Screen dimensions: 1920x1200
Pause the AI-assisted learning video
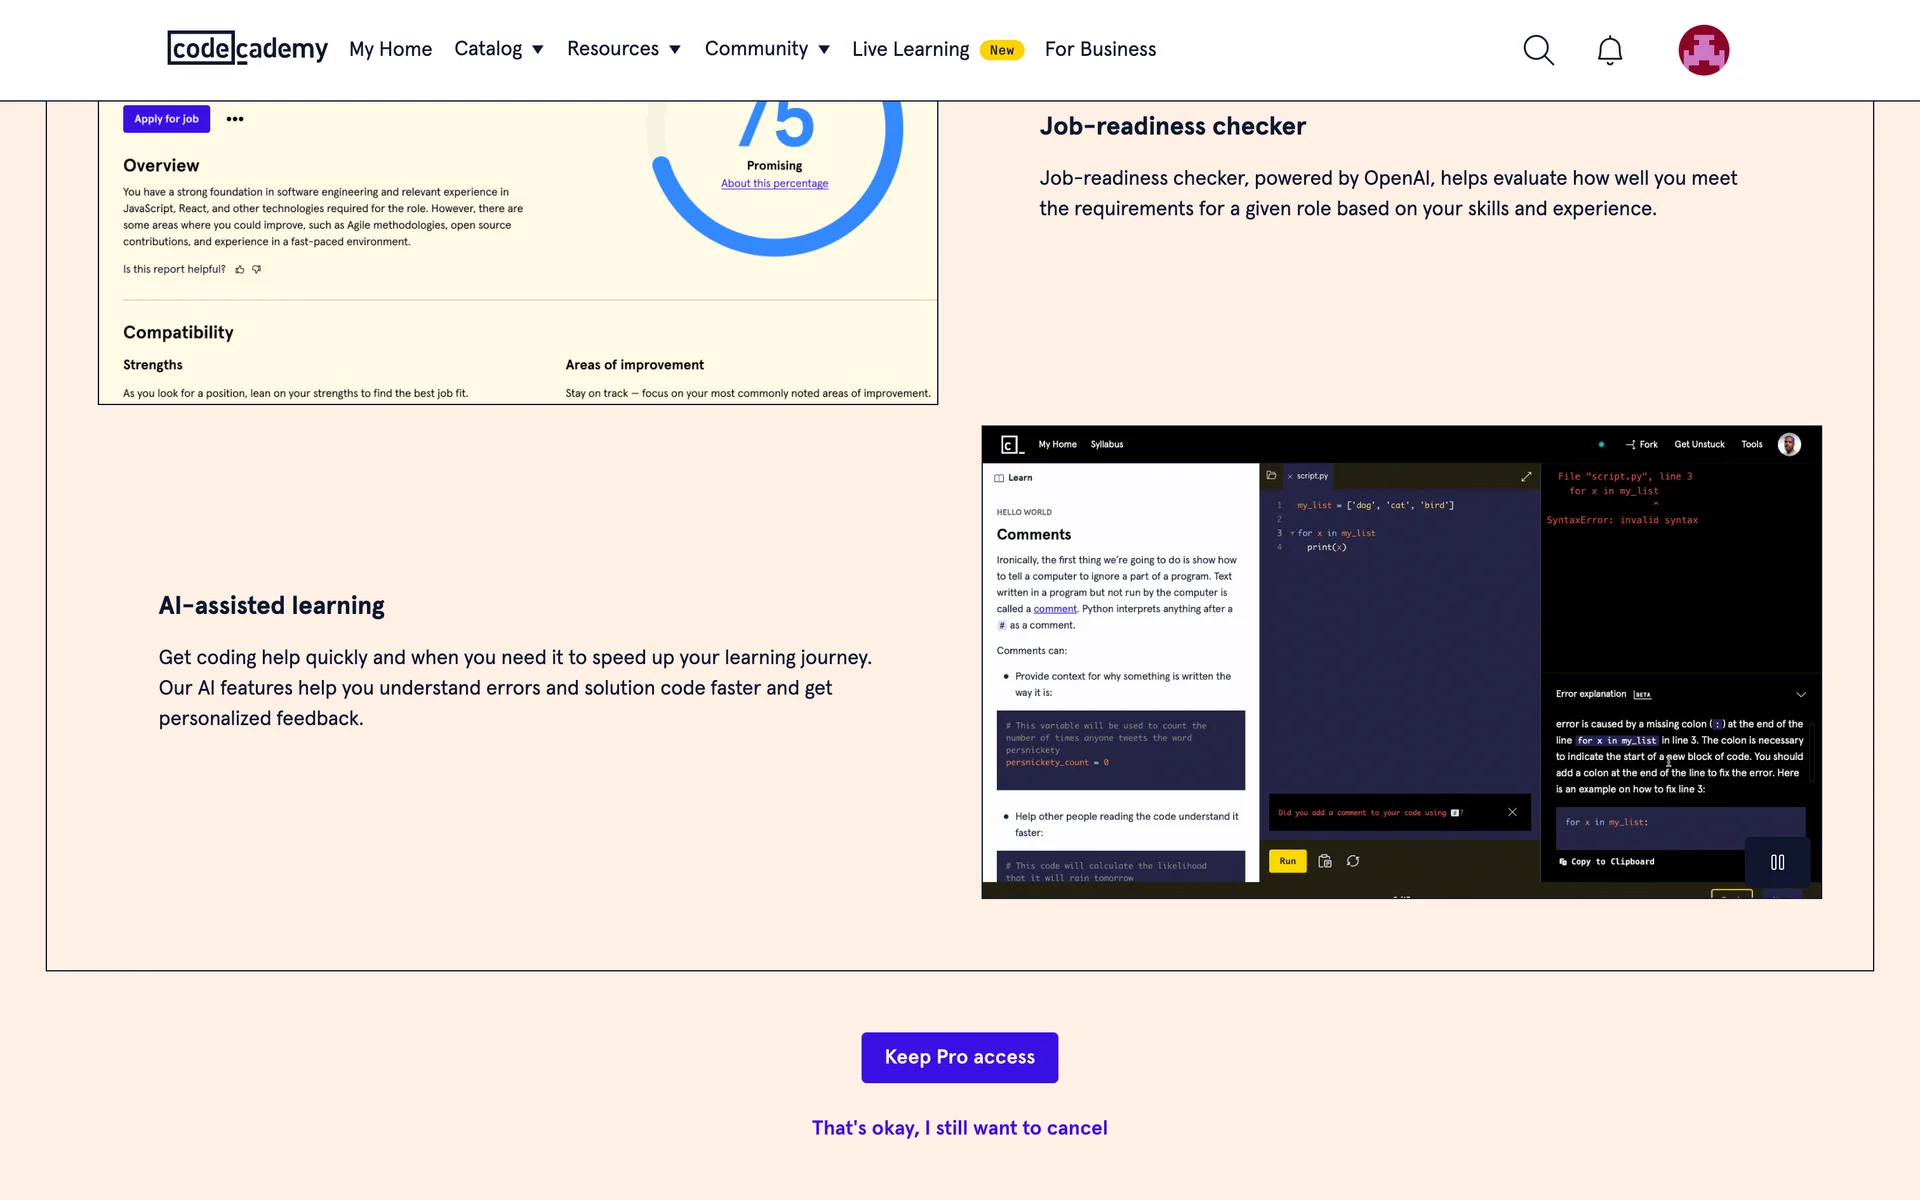tap(1777, 862)
